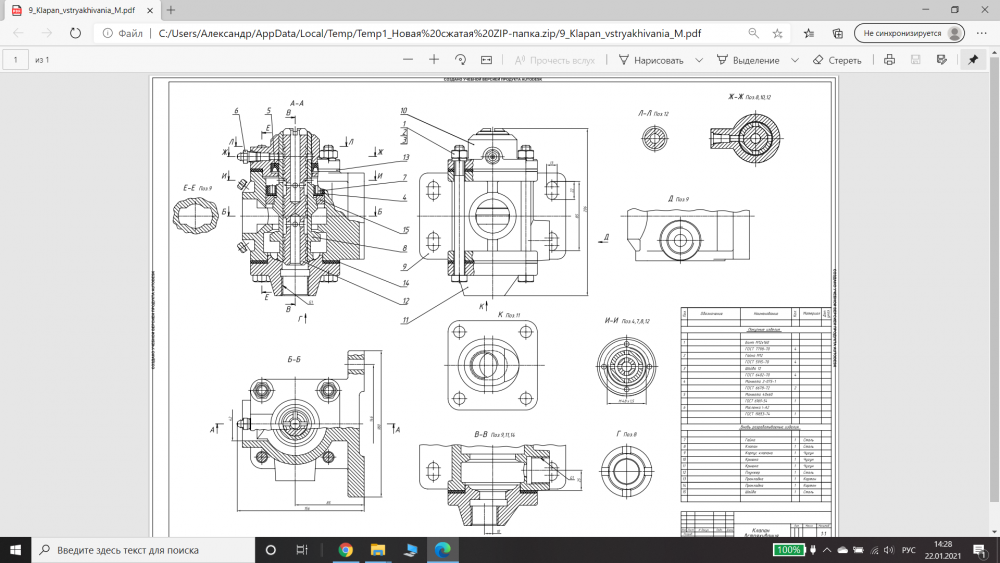
Task: Reload the current page
Action: click(x=76, y=33)
